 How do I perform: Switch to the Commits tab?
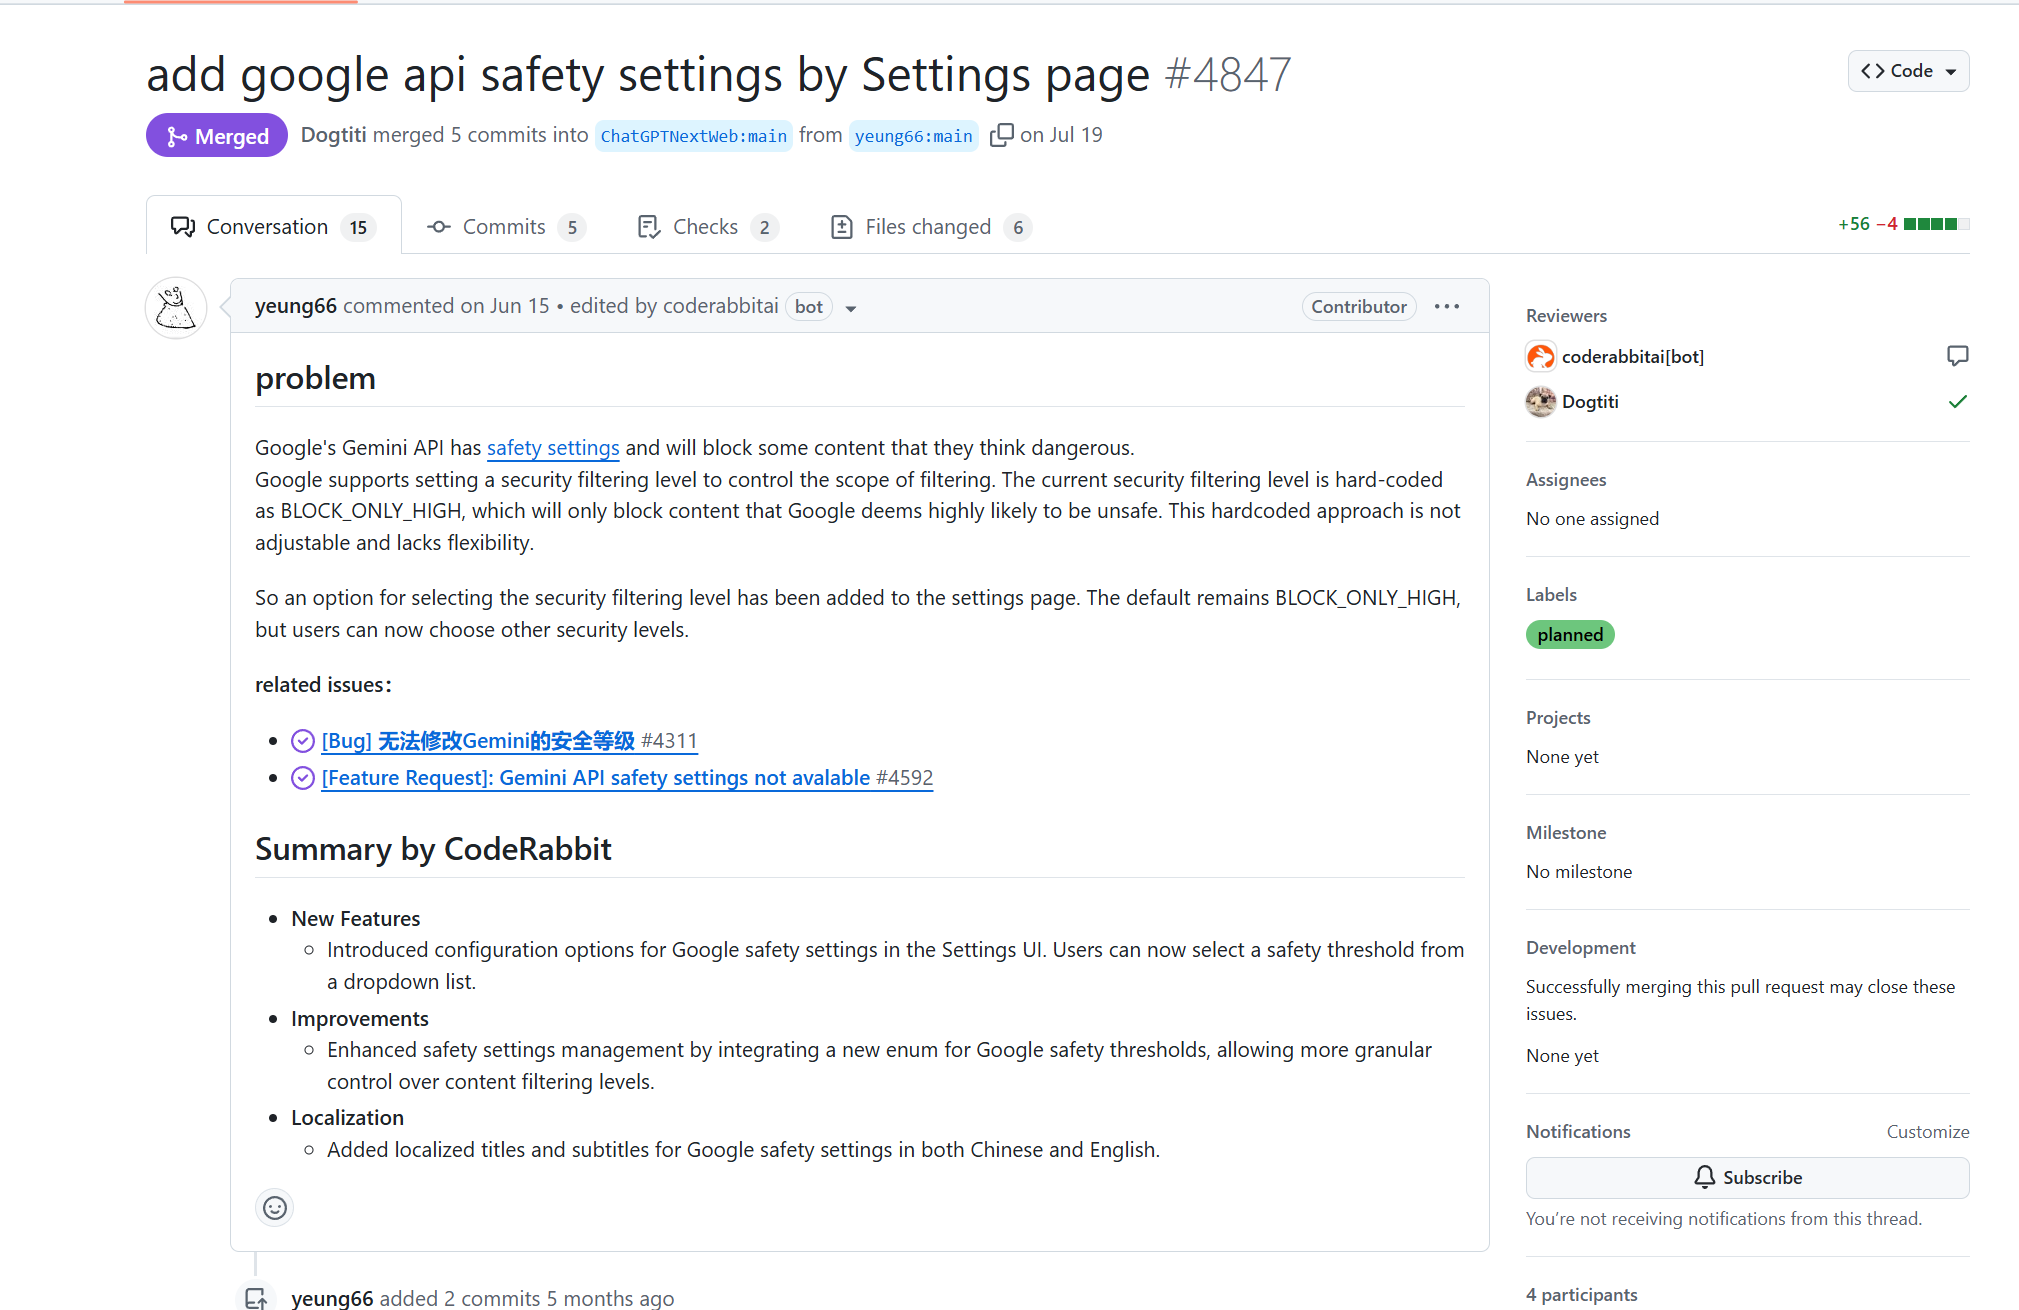(x=506, y=227)
